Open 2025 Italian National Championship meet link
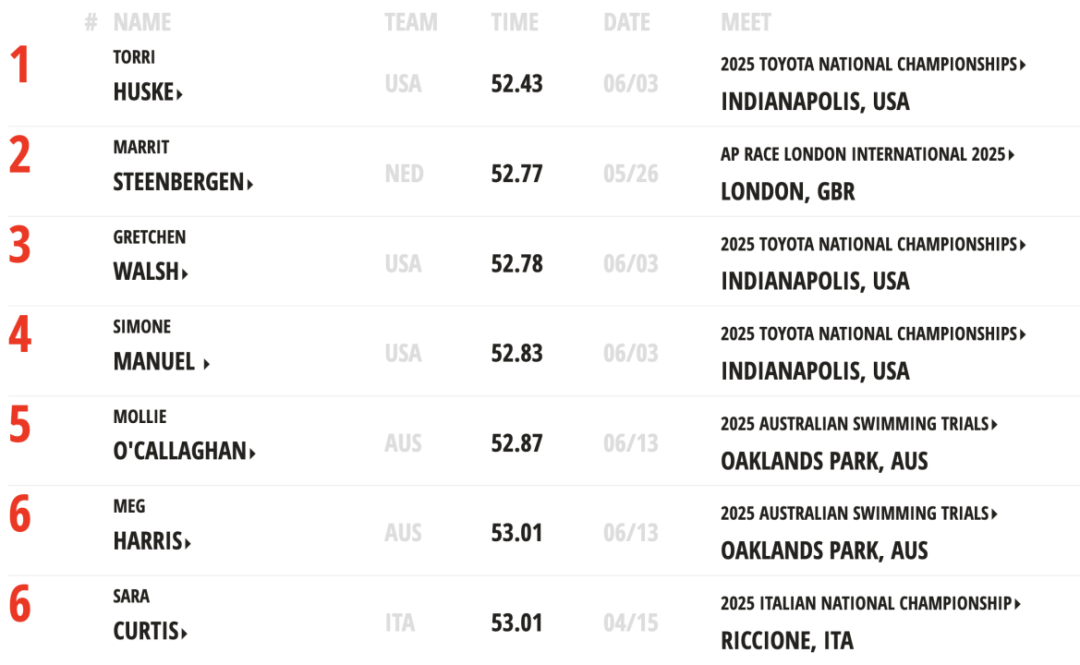Image resolution: width=1080 pixels, height=665 pixels. [x=871, y=604]
